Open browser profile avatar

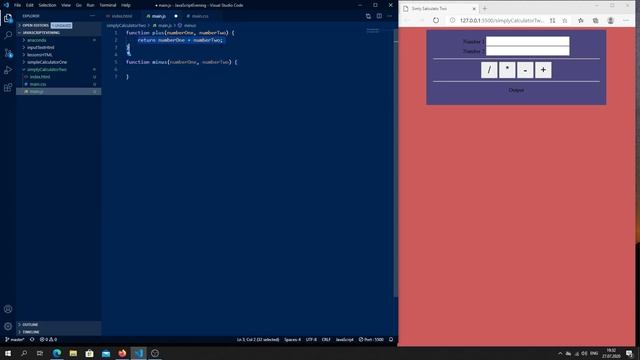(611, 20)
